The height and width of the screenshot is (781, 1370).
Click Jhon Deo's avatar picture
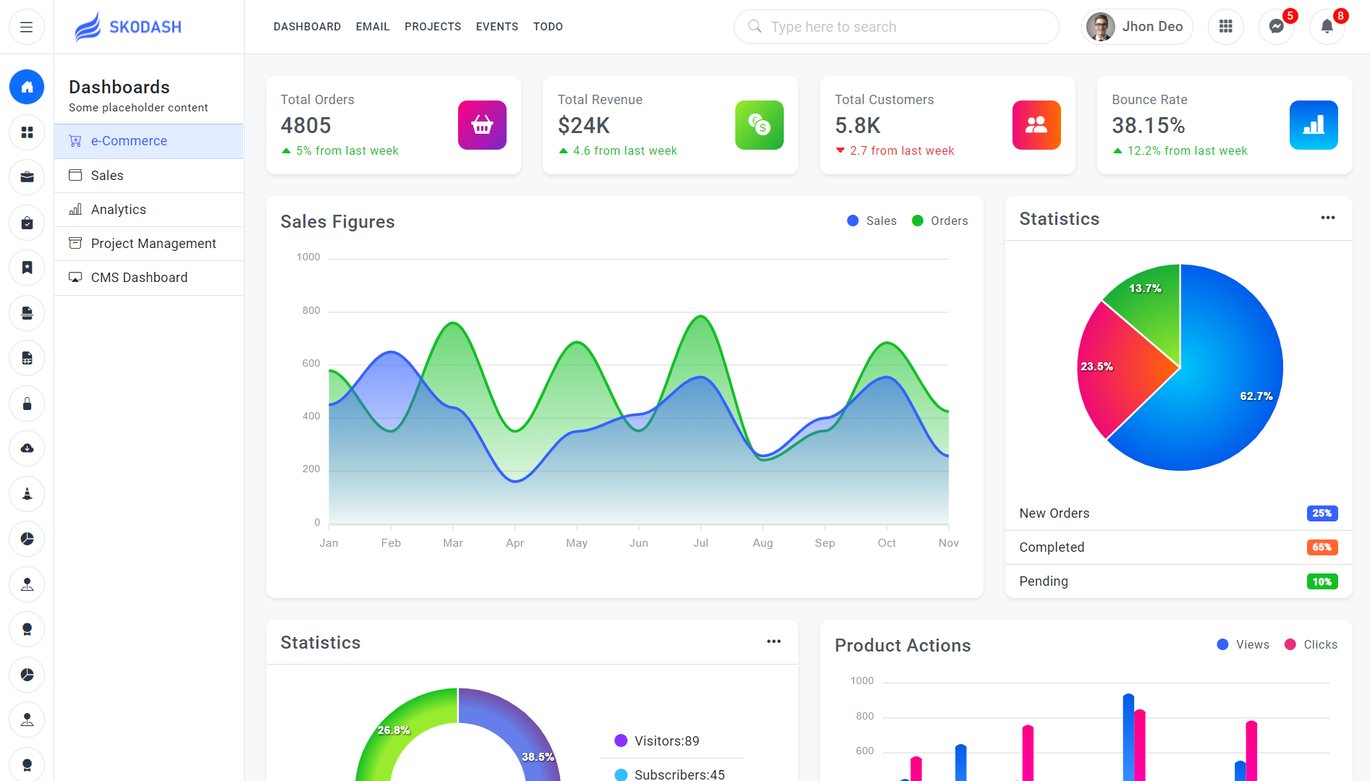pos(1101,27)
